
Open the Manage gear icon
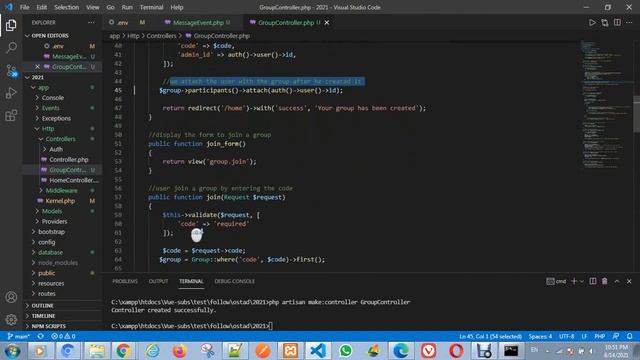11,319
